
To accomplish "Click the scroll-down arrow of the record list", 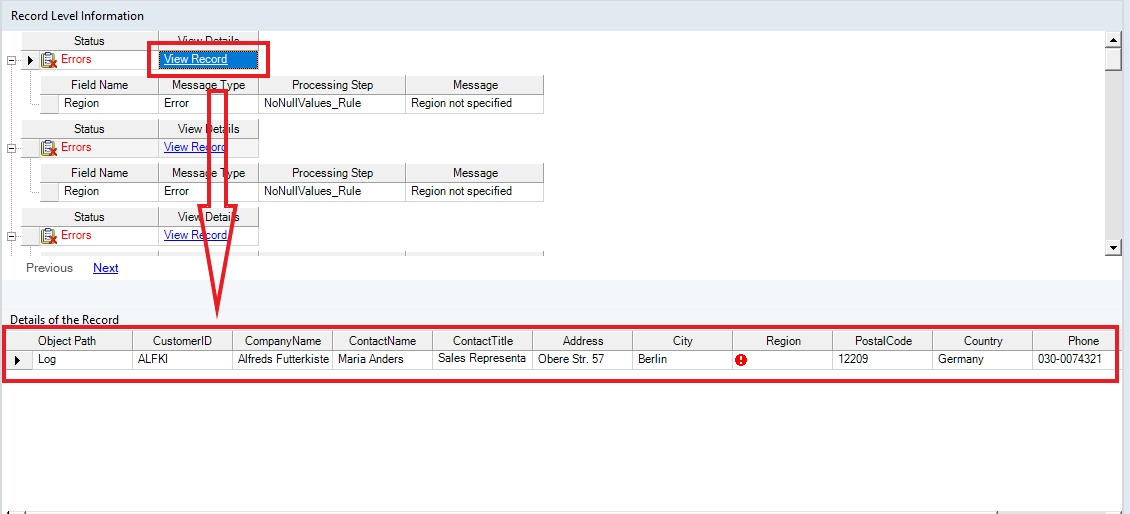I will click(1112, 247).
